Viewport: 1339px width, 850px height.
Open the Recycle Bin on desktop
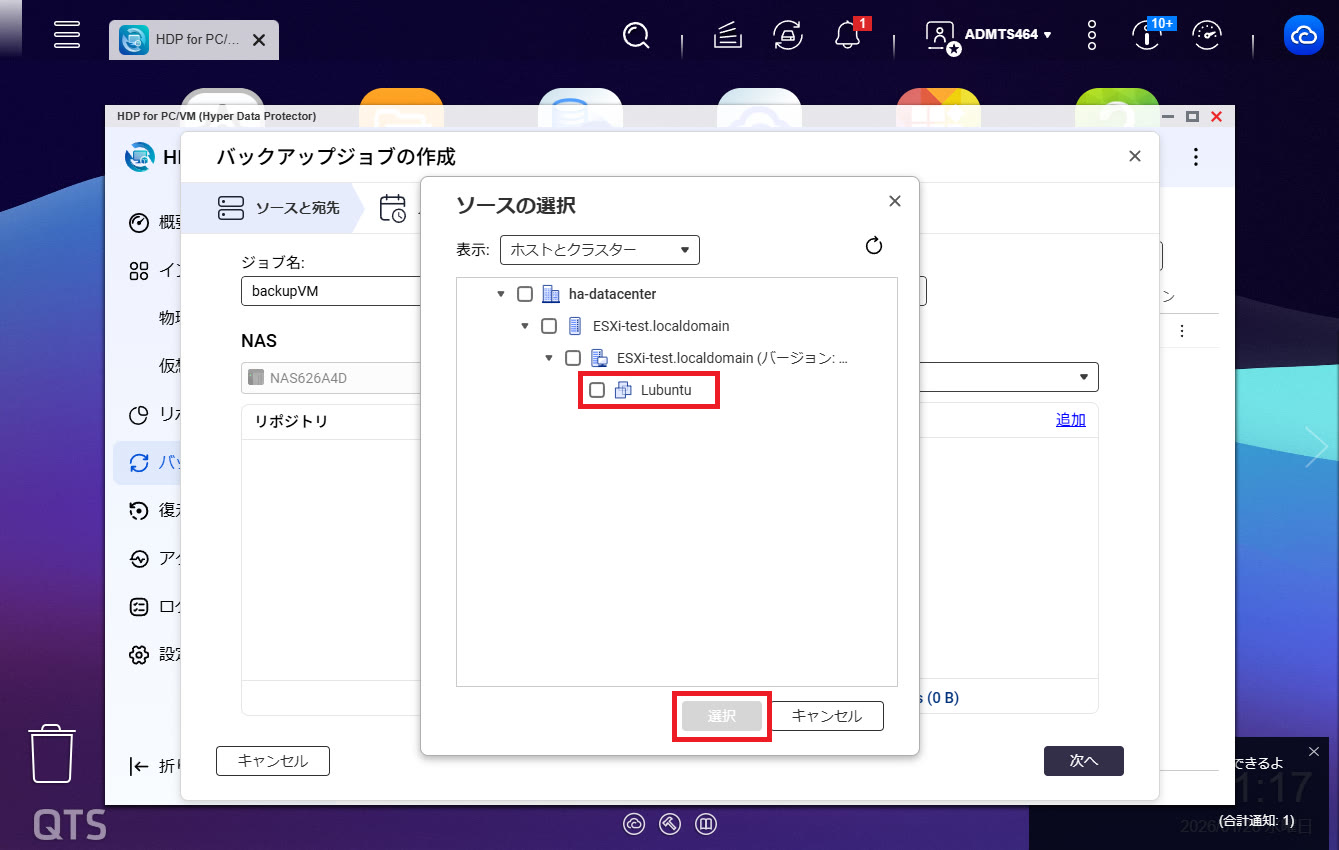52,754
